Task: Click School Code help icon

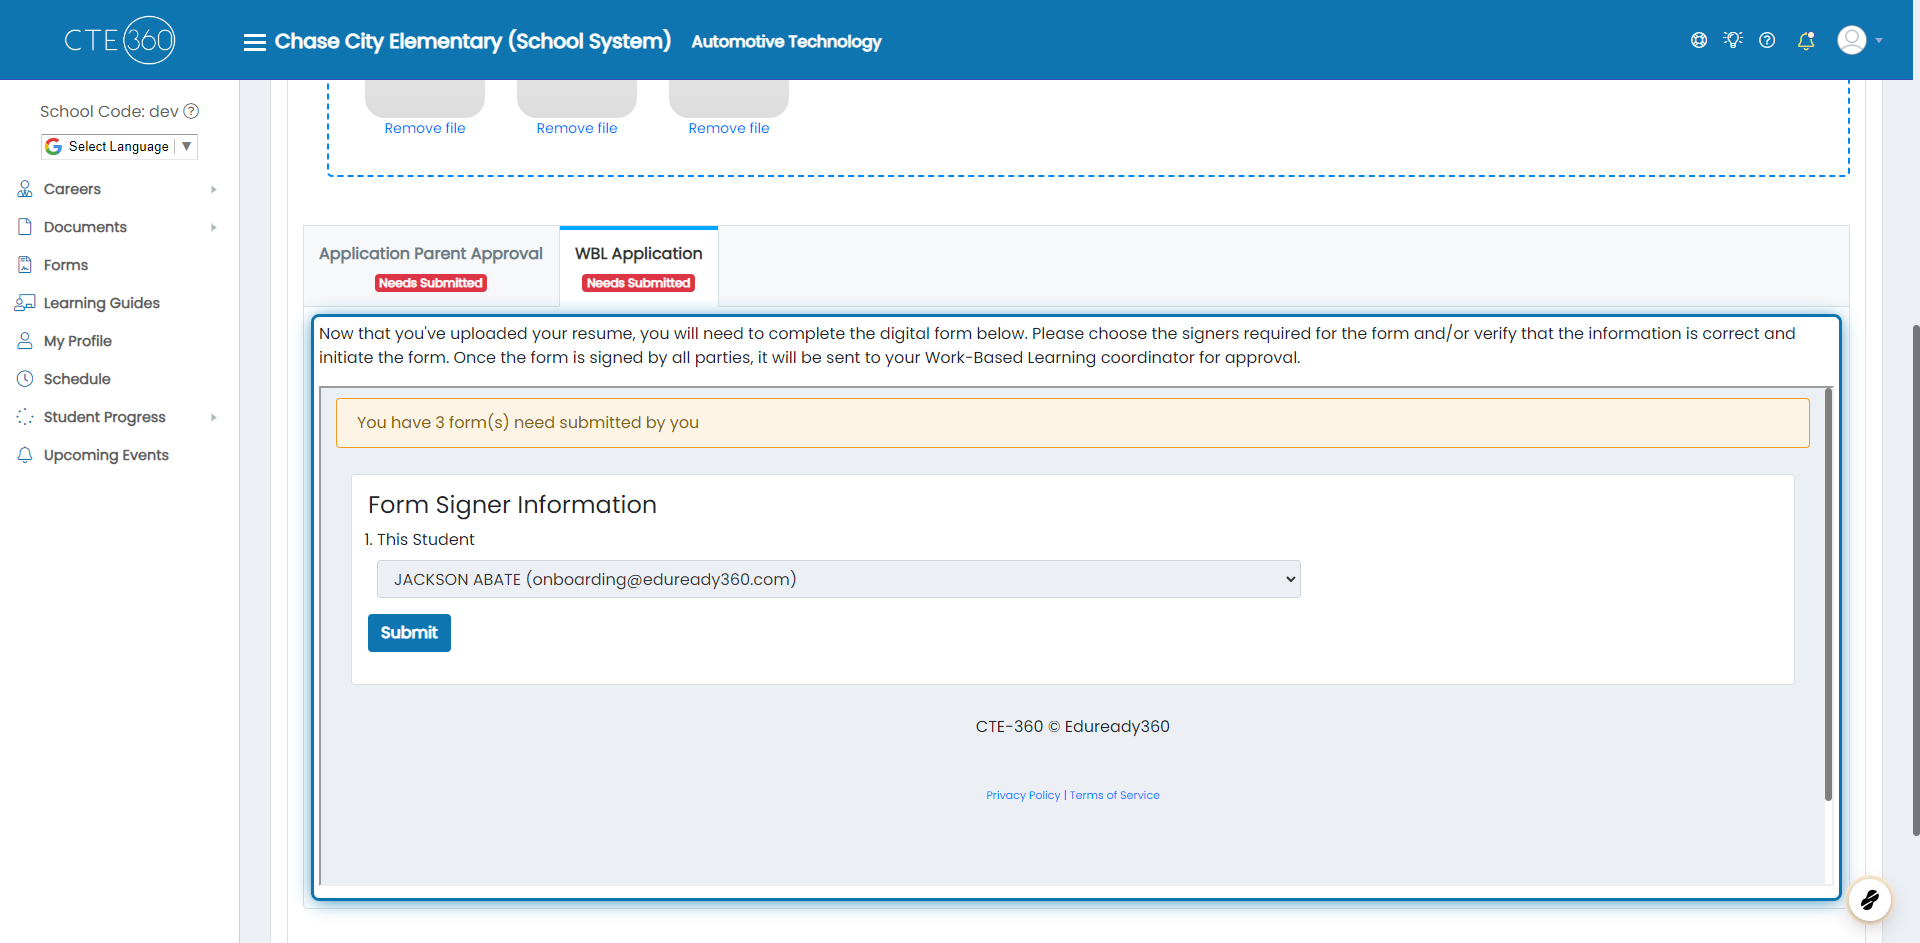Action: [191, 111]
